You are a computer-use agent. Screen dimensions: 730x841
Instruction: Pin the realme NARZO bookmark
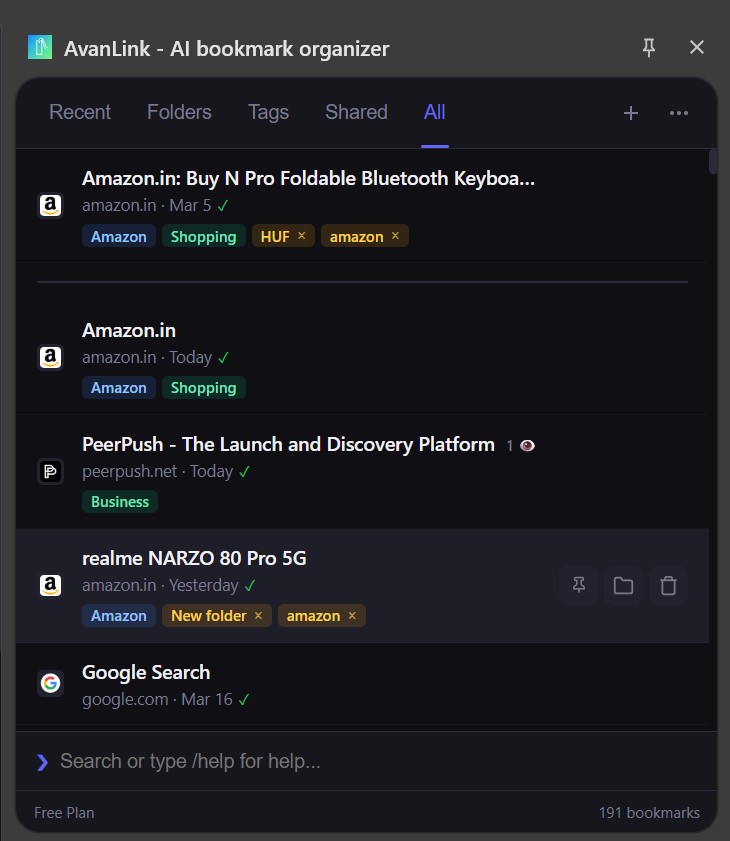coord(579,585)
